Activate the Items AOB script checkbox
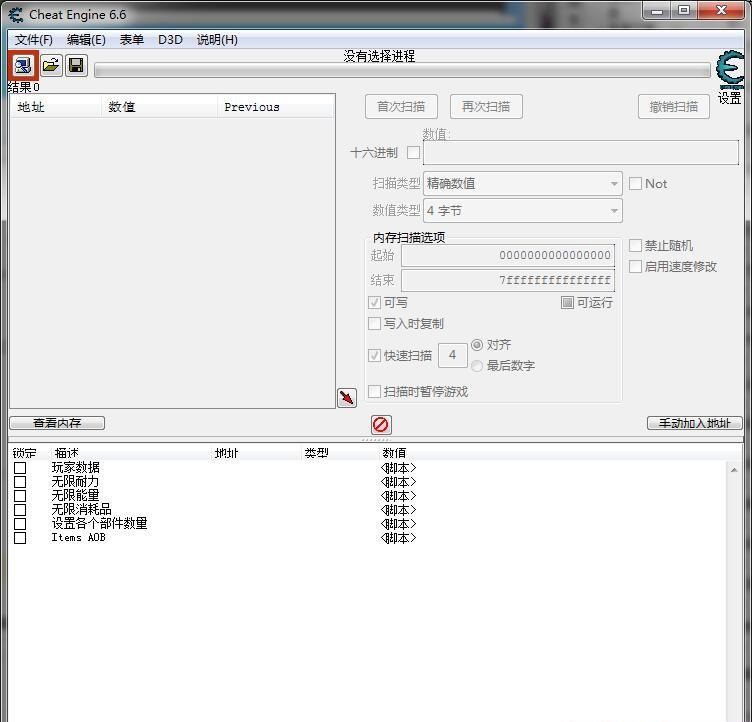Screen dimensions: 752x722 (x=20, y=538)
